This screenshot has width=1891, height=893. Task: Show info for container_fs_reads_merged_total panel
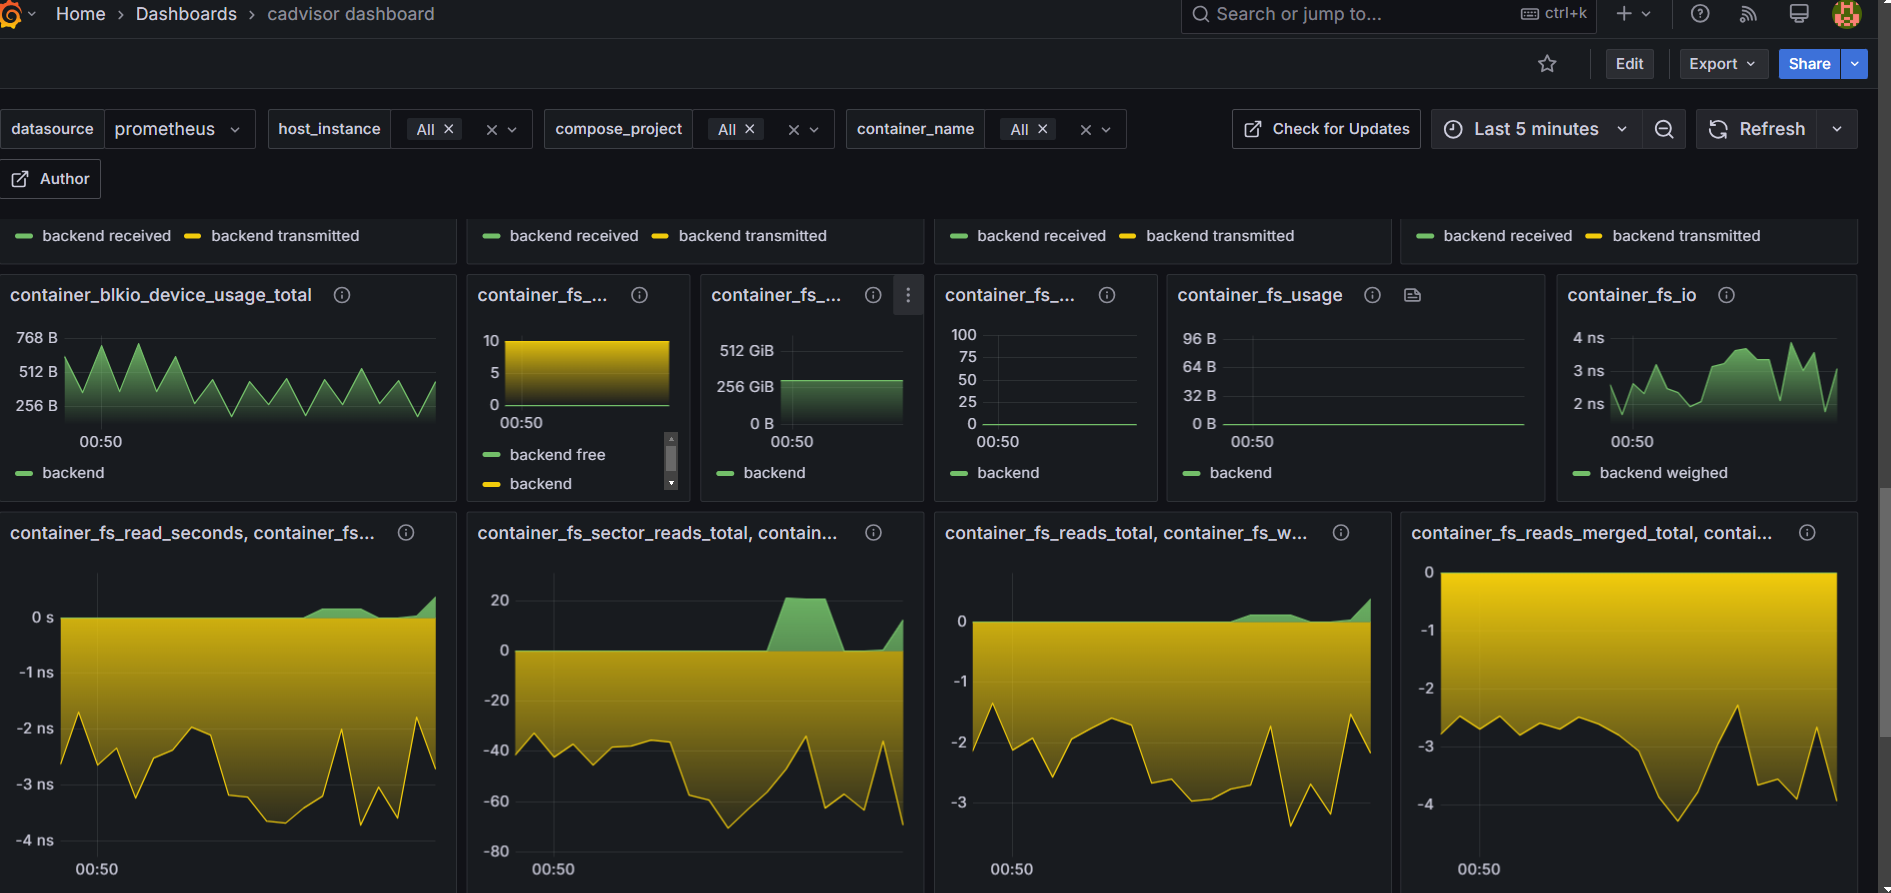(x=1807, y=533)
